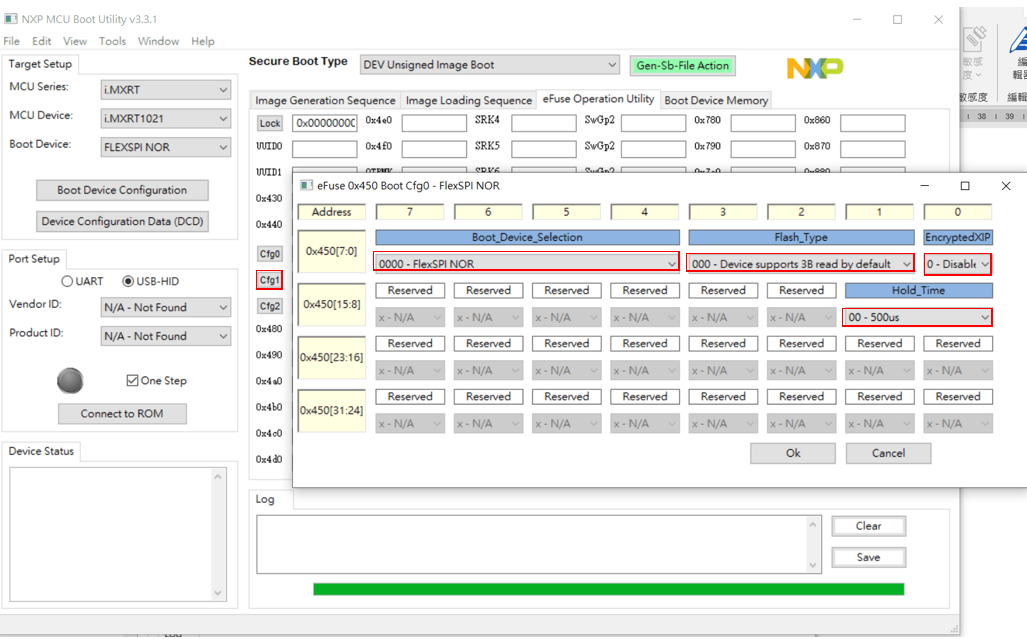
Task: Click the 0x450[15:8] address cell
Action: (x=331, y=304)
